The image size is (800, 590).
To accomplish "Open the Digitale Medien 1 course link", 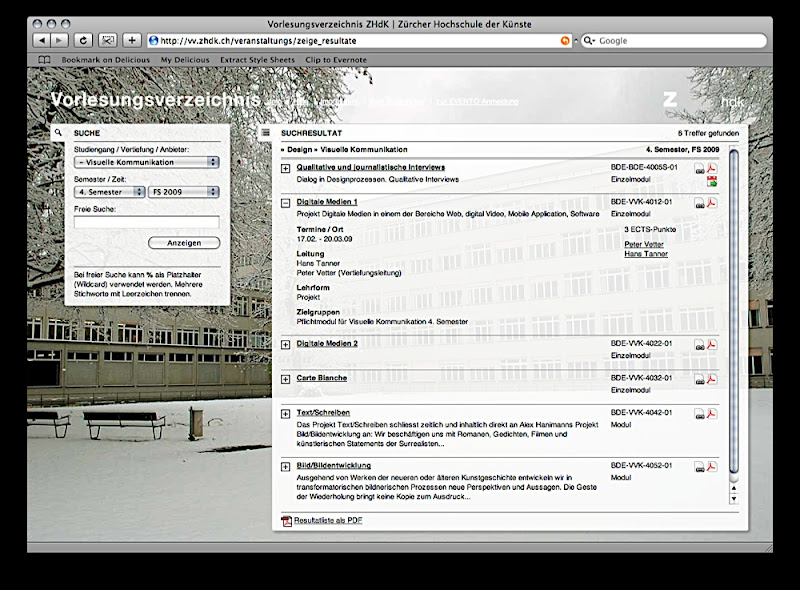I will tap(327, 202).
